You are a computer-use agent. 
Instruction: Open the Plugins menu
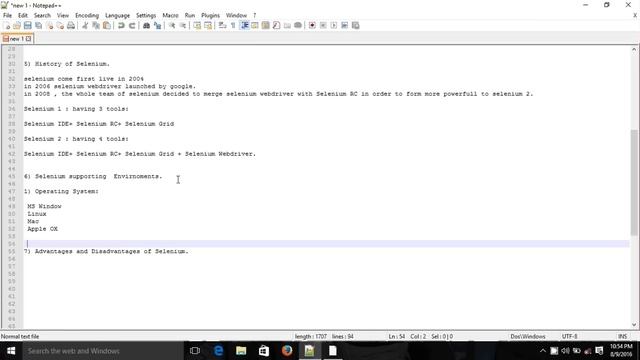pyautogui.click(x=210, y=16)
